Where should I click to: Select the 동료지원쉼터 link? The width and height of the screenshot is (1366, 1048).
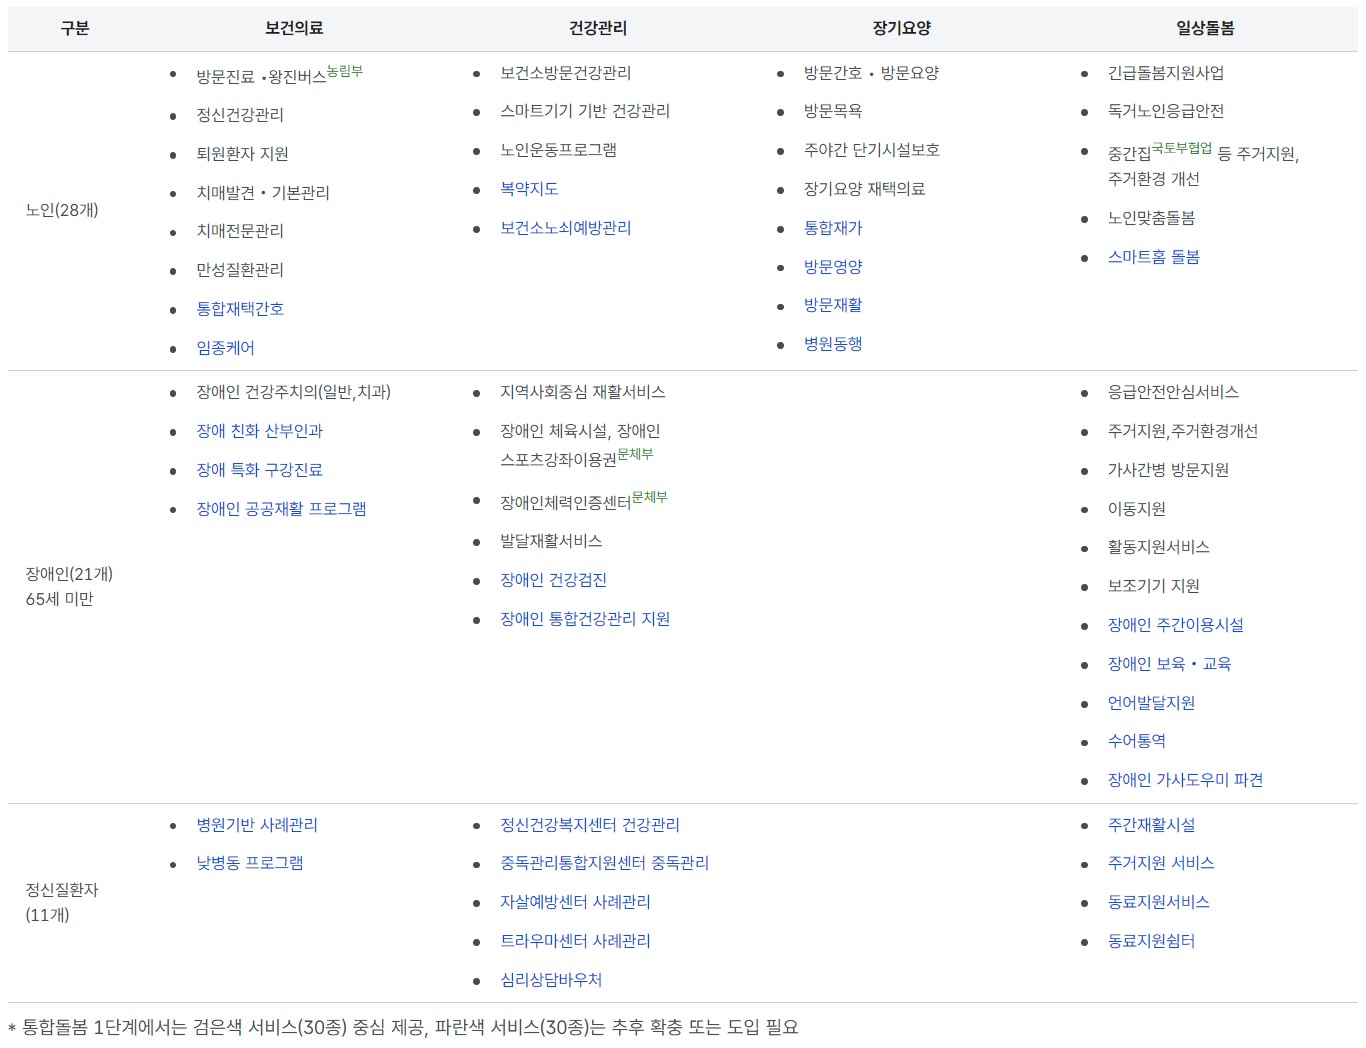tap(1151, 941)
